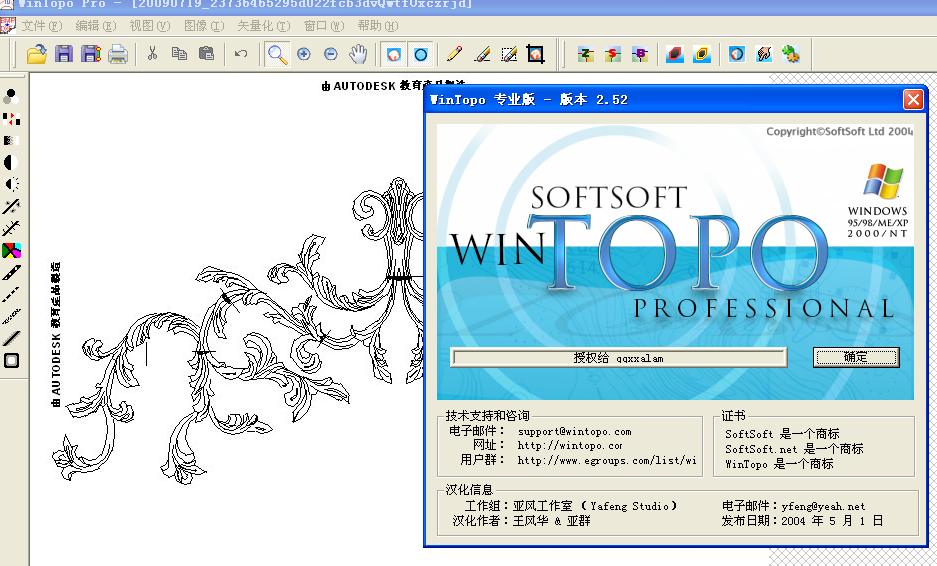Click the solid diagonal line sidebar icon
The width and height of the screenshot is (937, 566).
11,338
